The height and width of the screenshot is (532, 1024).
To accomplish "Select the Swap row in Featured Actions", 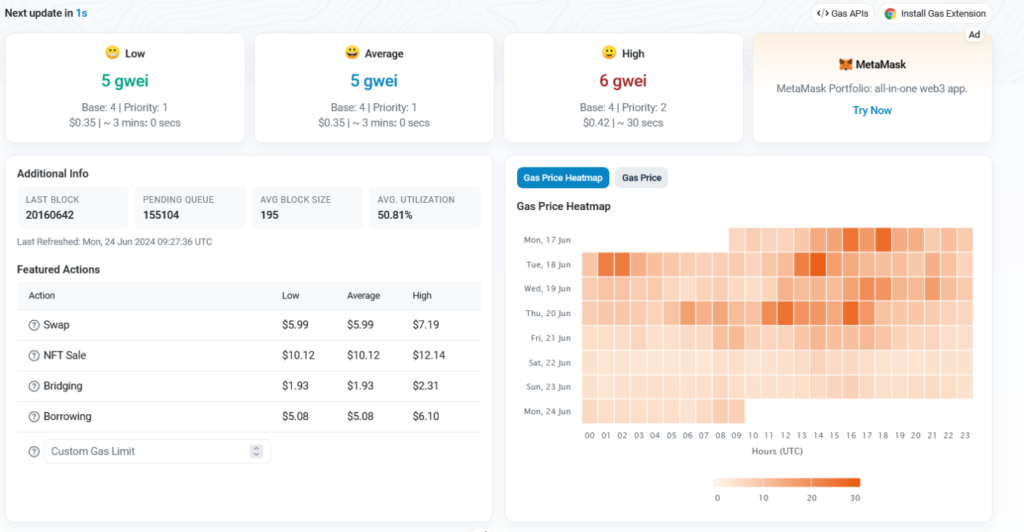I will [x=249, y=325].
